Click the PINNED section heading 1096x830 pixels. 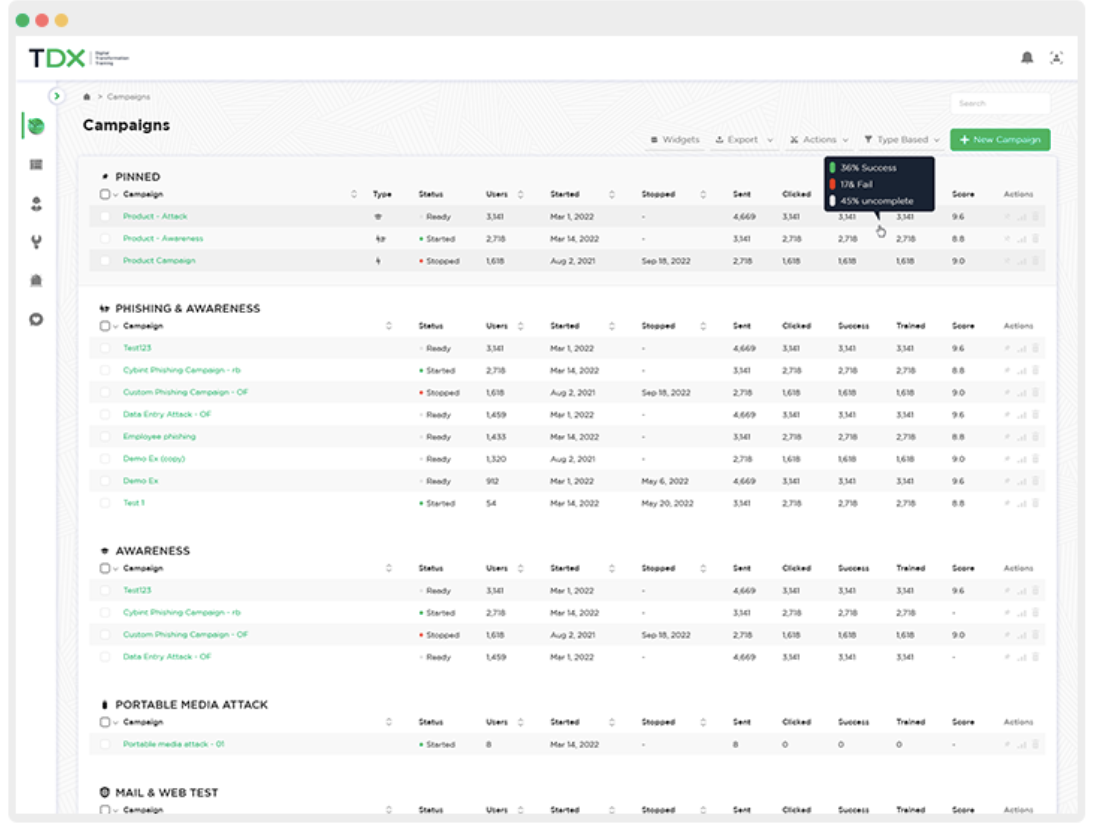click(138, 177)
